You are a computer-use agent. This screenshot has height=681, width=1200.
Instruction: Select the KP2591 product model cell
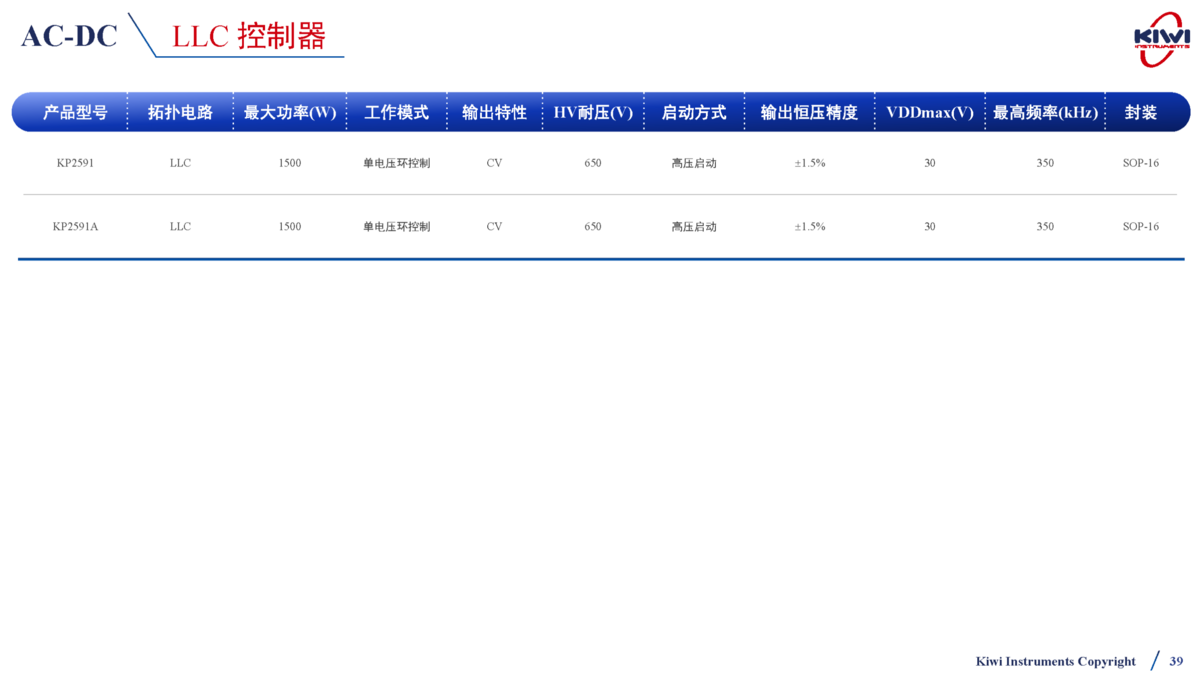click(75, 163)
